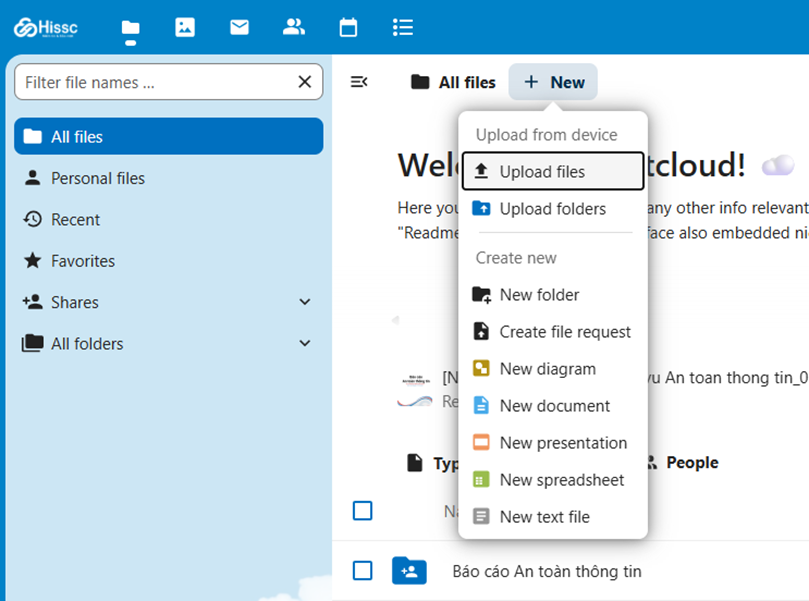This screenshot has height=601, width=809.
Task: Open the Photos app icon in header
Action: 185,27
